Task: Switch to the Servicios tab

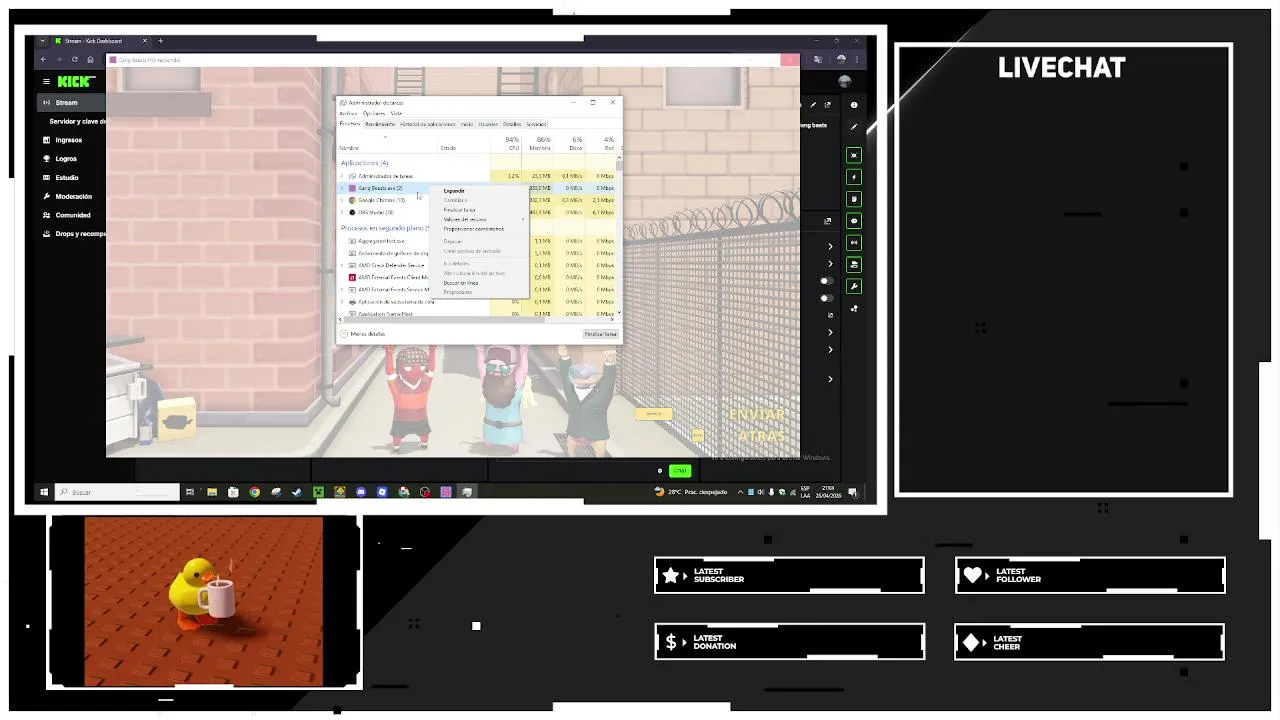Action: [x=536, y=124]
